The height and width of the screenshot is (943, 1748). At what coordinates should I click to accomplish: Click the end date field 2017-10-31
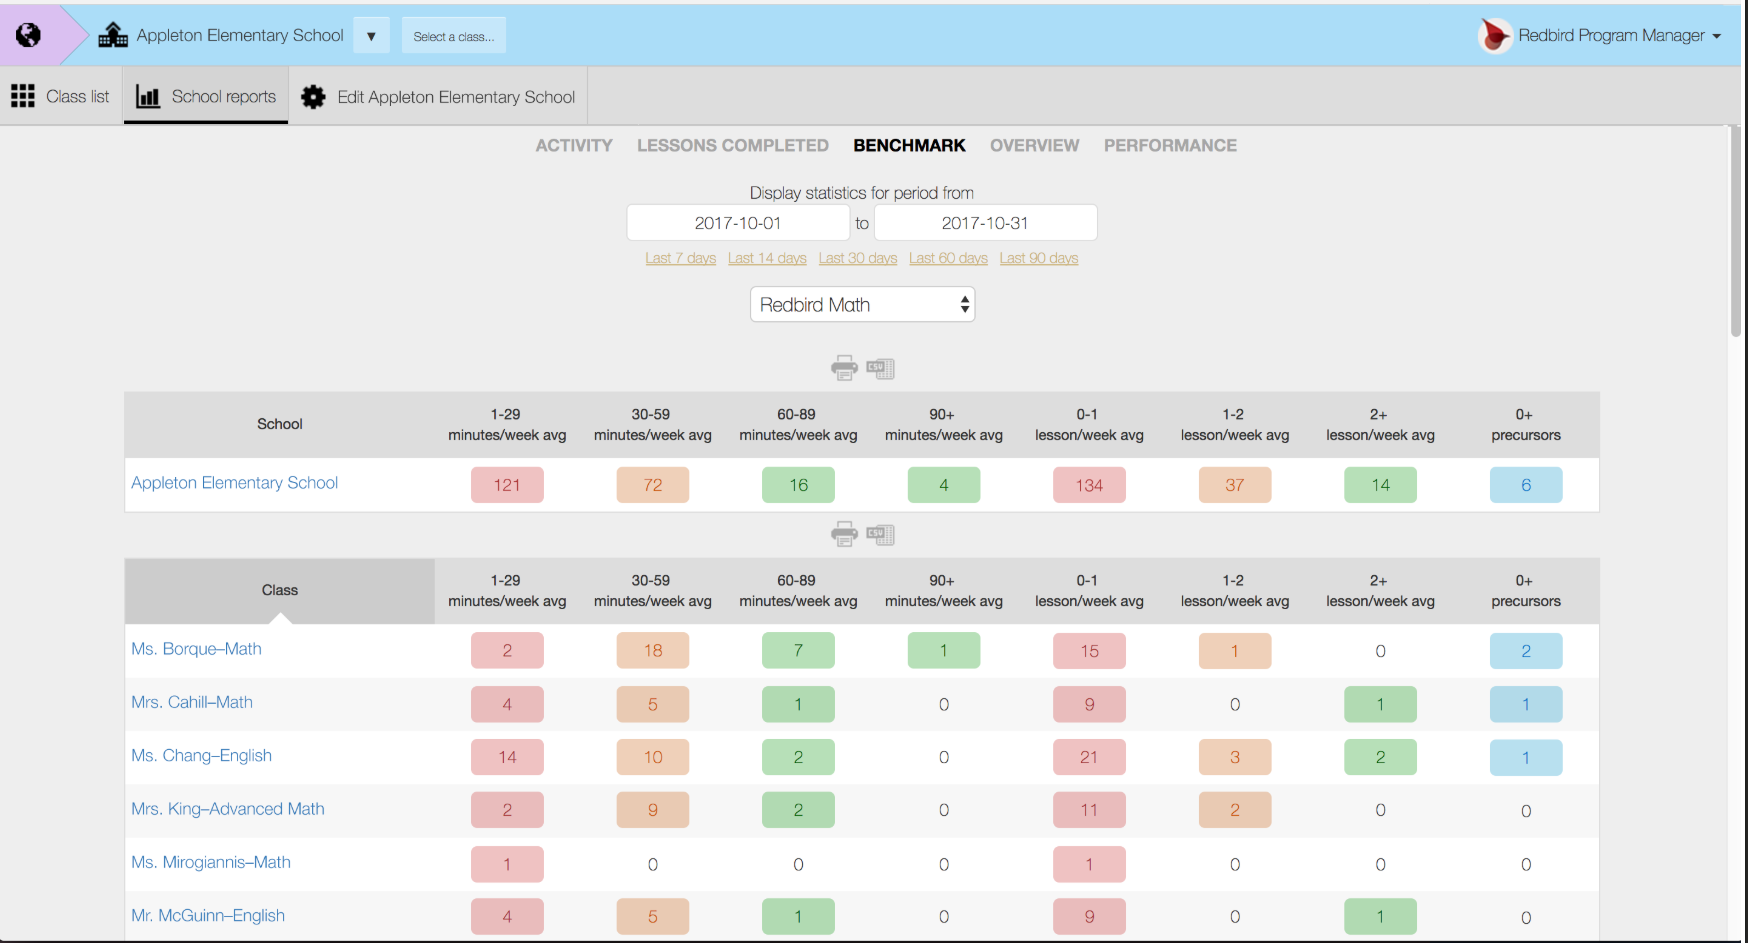click(985, 223)
